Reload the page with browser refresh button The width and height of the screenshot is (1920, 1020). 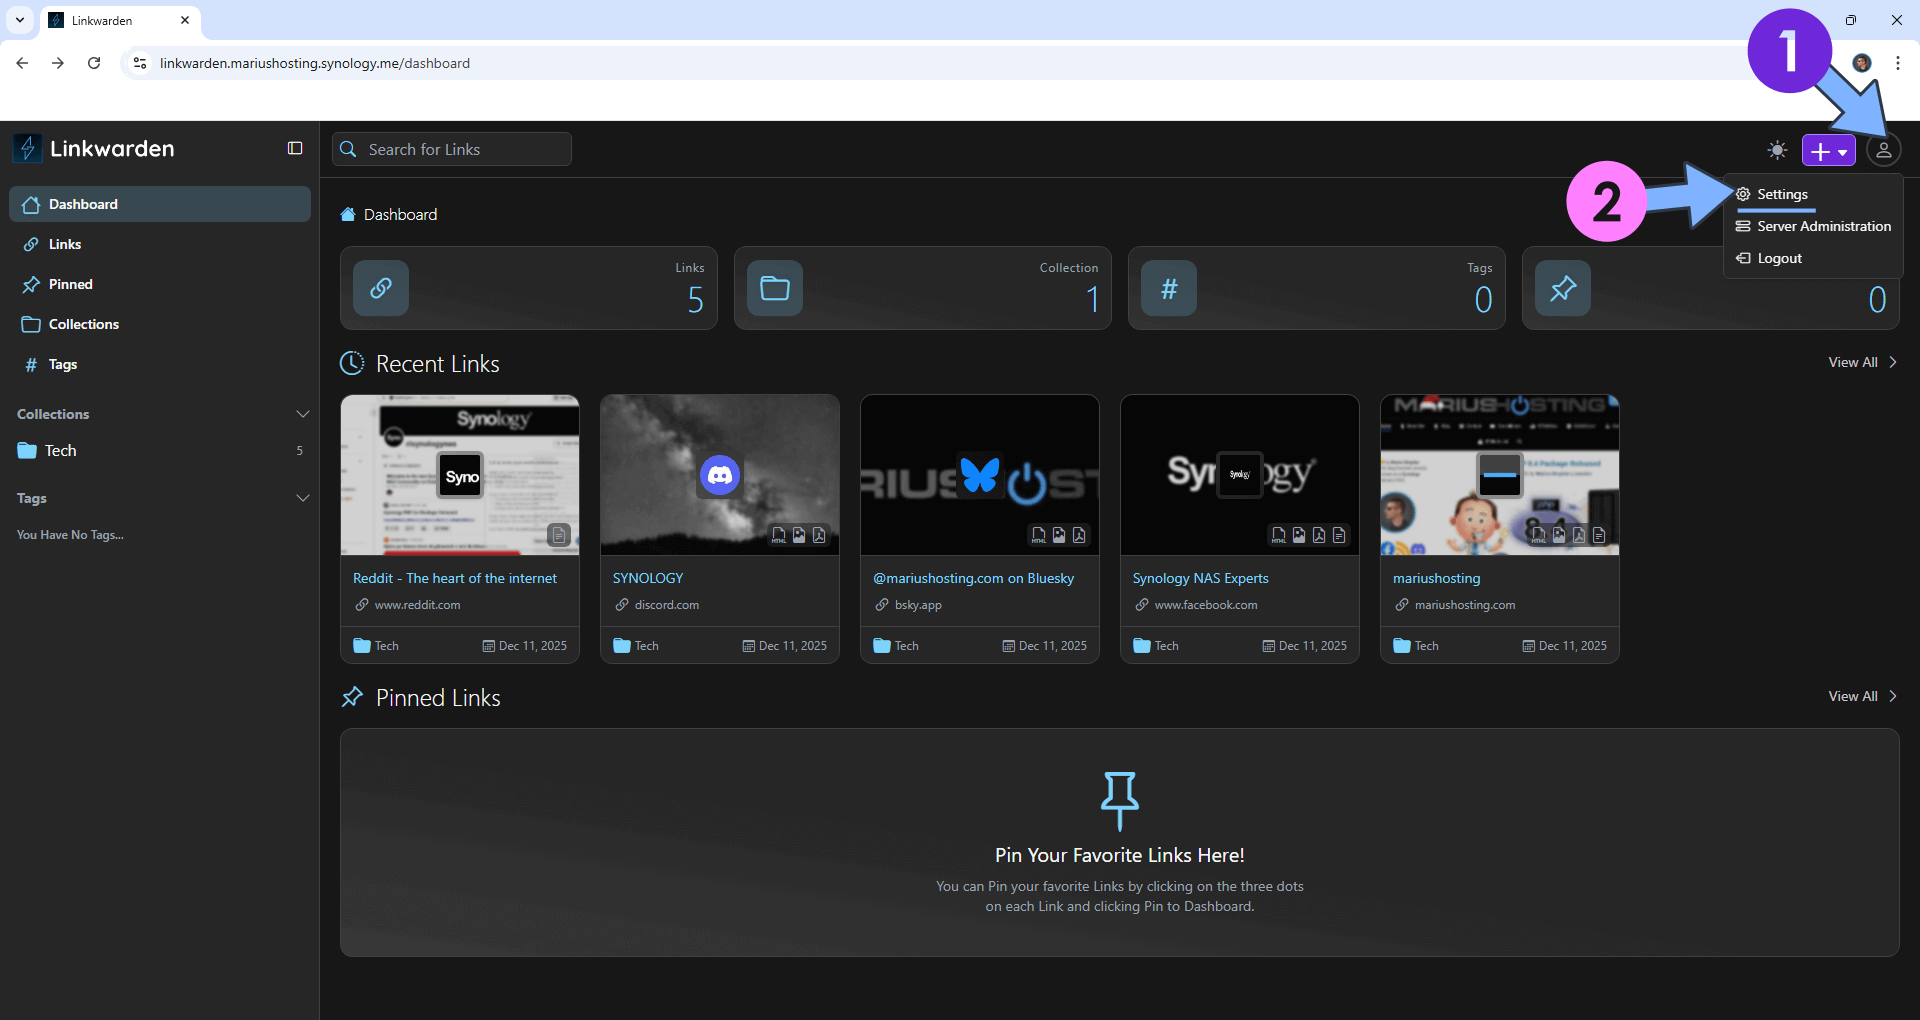coord(94,63)
